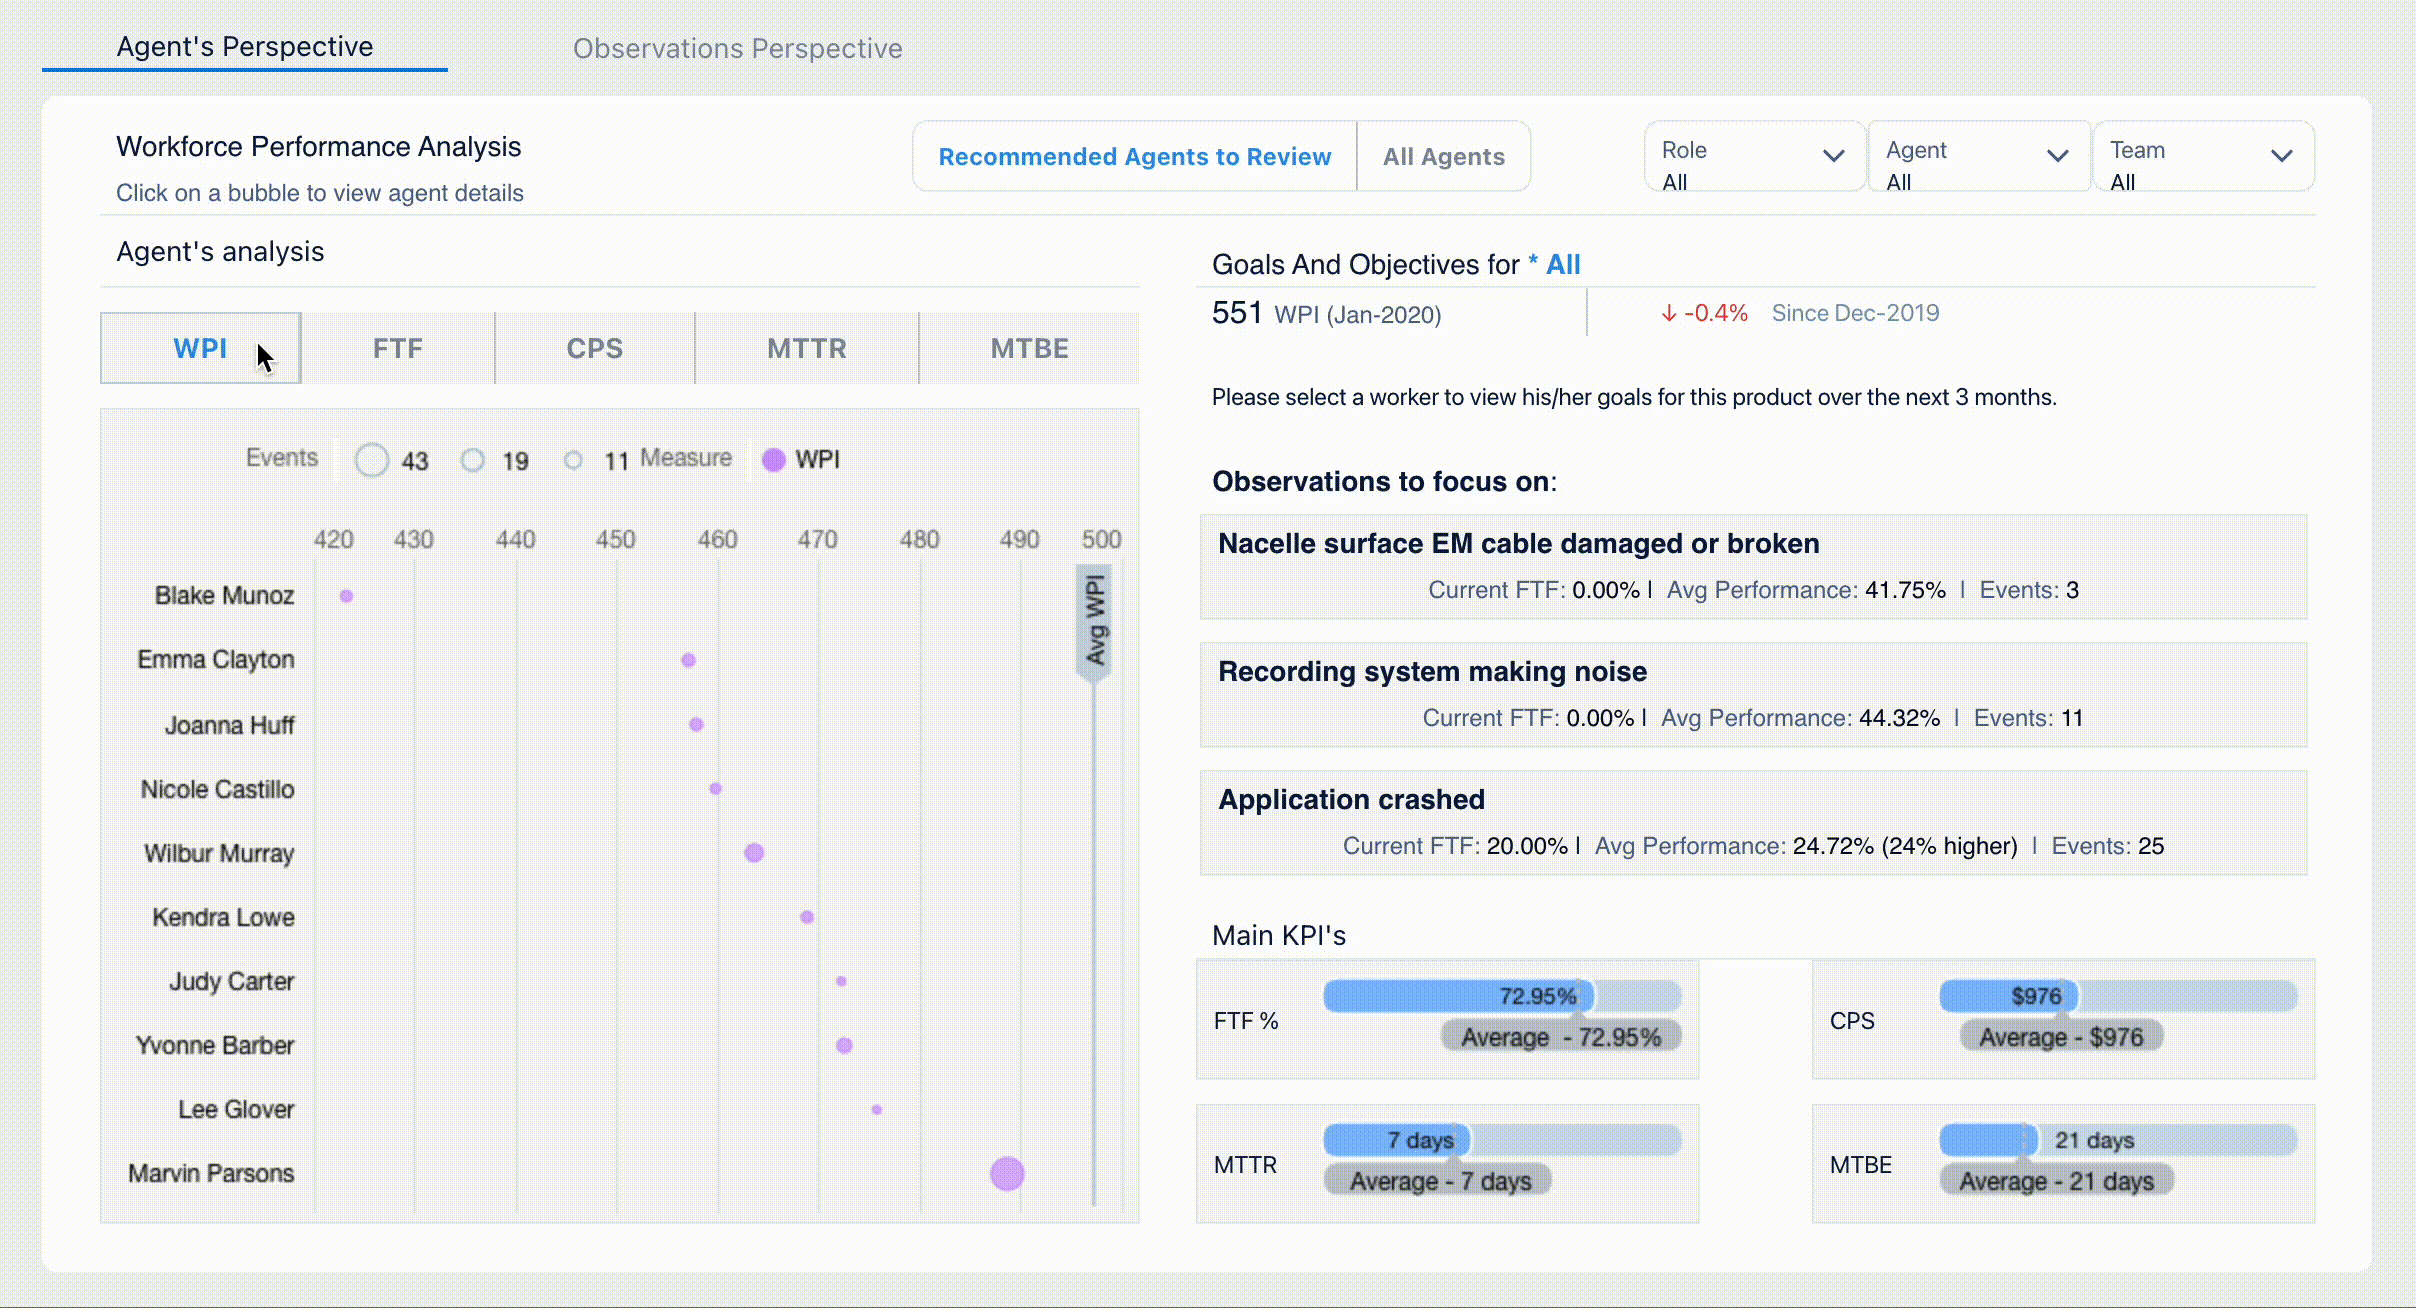This screenshot has height=1308, width=2416.
Task: Switch to All Agents view
Action: coord(1443,156)
